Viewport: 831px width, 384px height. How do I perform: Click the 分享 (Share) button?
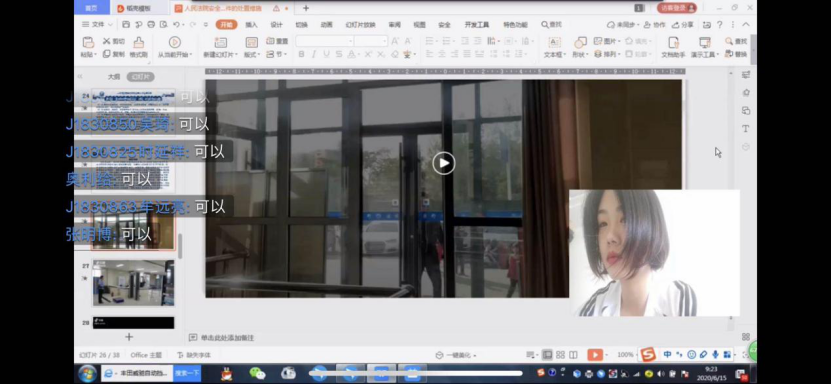pyautogui.click(x=683, y=25)
